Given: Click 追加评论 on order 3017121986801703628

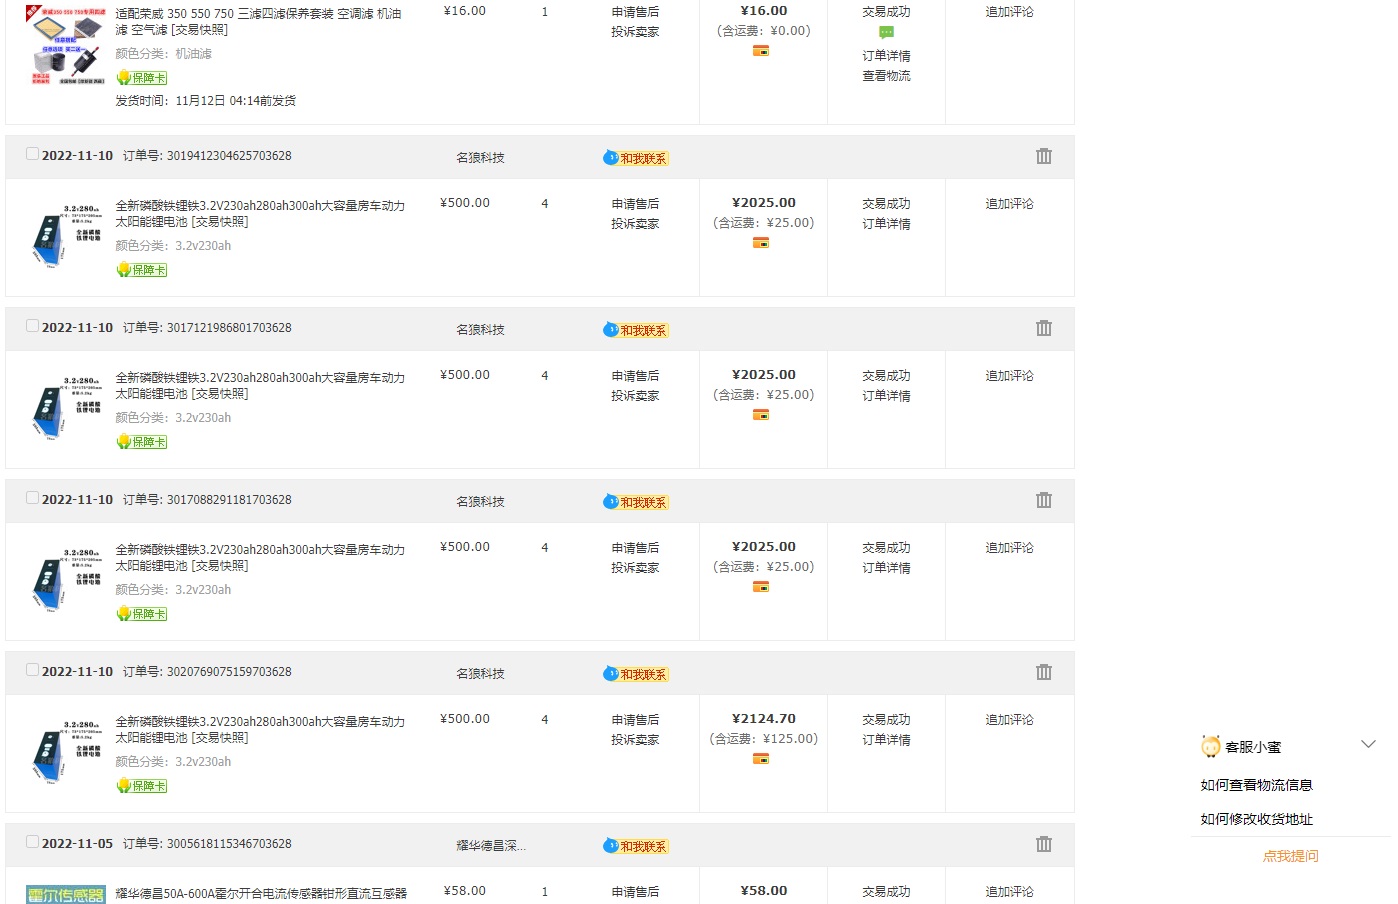Looking at the screenshot, I should [x=1009, y=376].
